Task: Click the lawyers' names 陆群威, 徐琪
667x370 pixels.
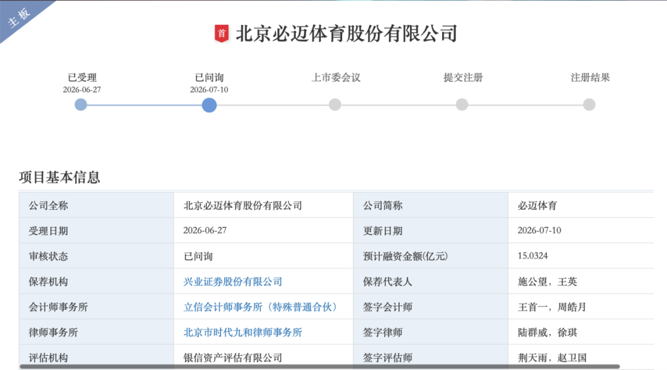Action: point(547,333)
